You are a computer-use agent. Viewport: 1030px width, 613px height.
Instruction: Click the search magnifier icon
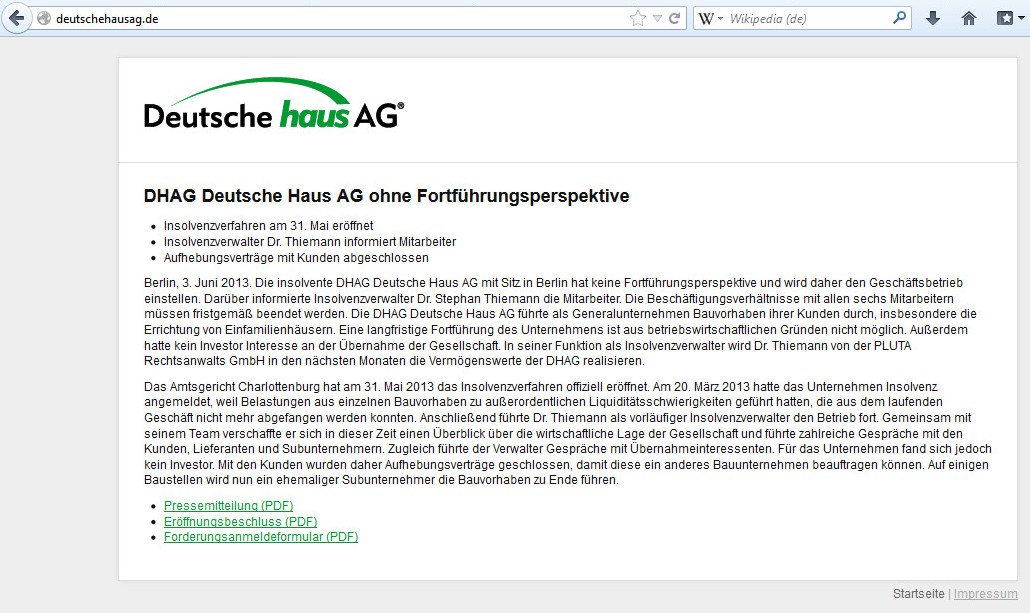click(x=899, y=18)
